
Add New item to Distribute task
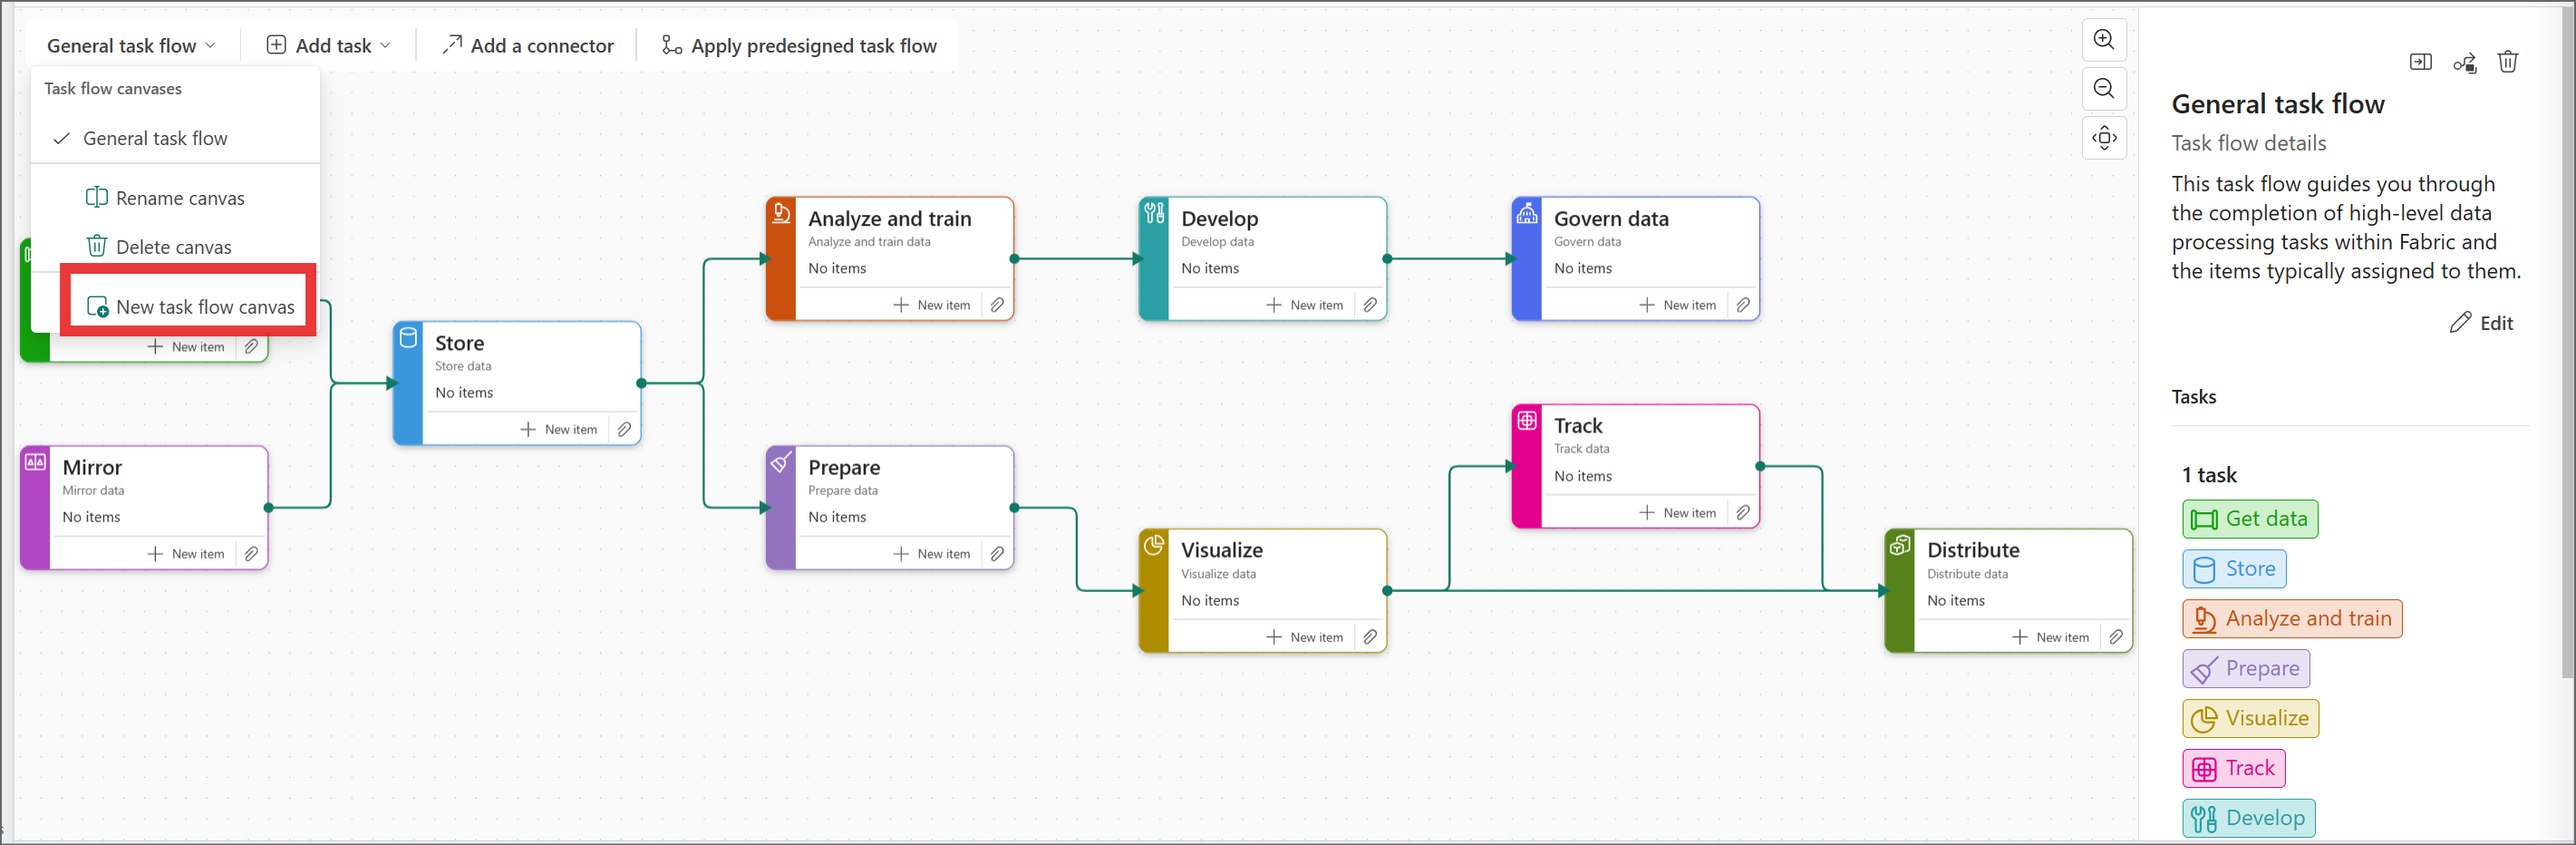pos(2051,637)
